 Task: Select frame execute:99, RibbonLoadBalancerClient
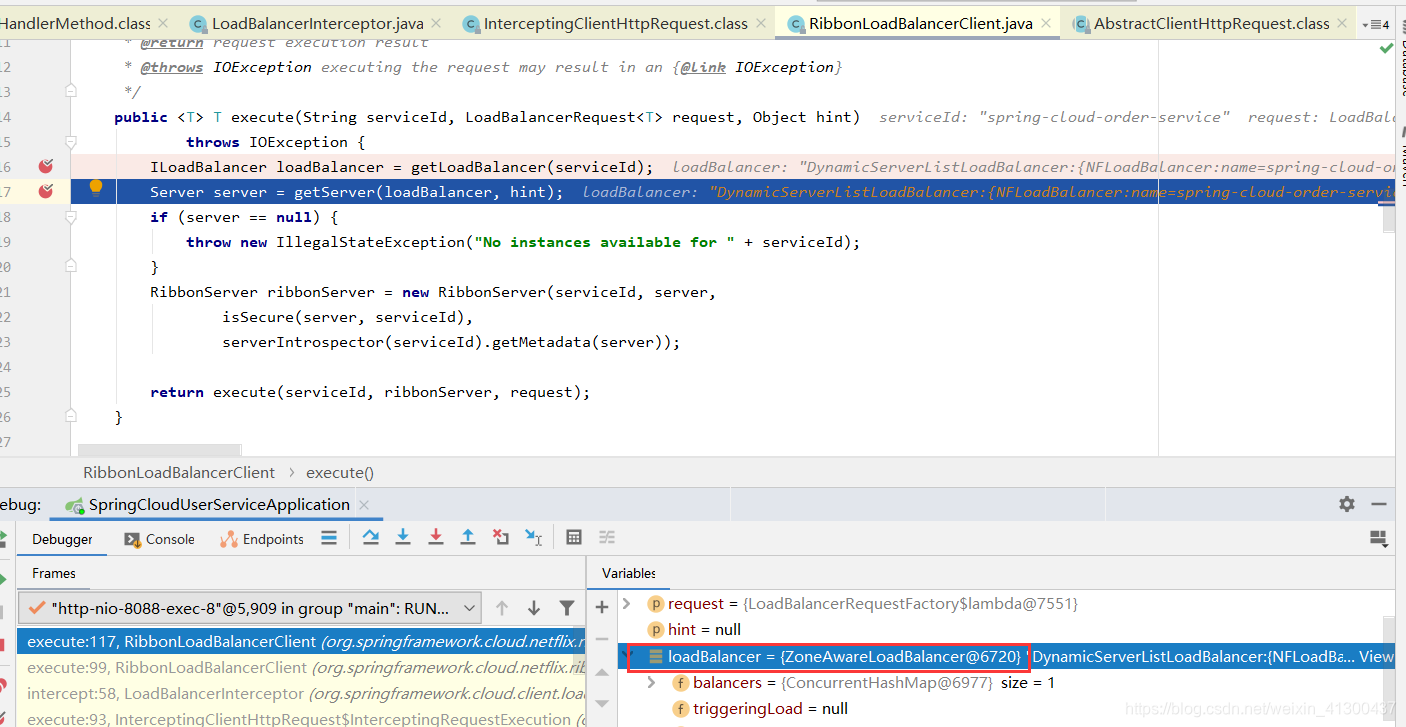[301, 667]
